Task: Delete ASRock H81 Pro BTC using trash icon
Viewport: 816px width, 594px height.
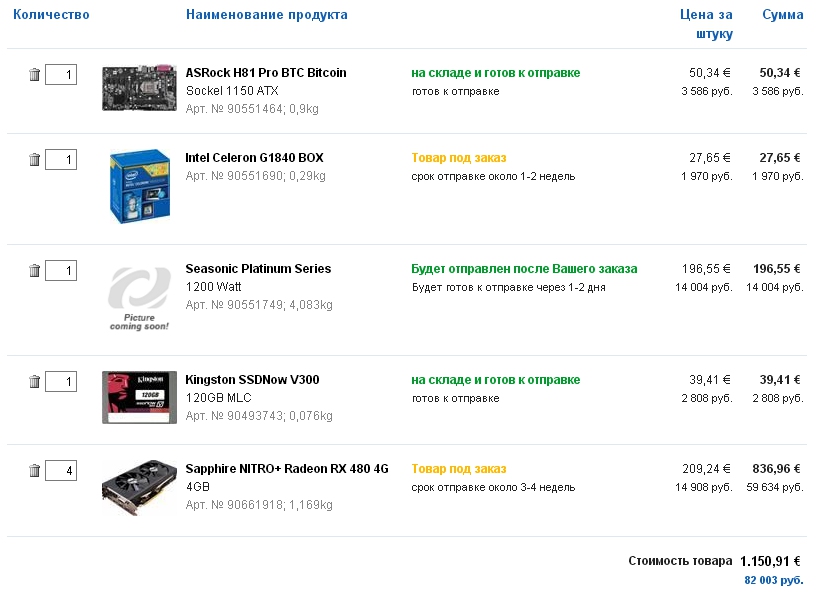Action: click(x=34, y=74)
